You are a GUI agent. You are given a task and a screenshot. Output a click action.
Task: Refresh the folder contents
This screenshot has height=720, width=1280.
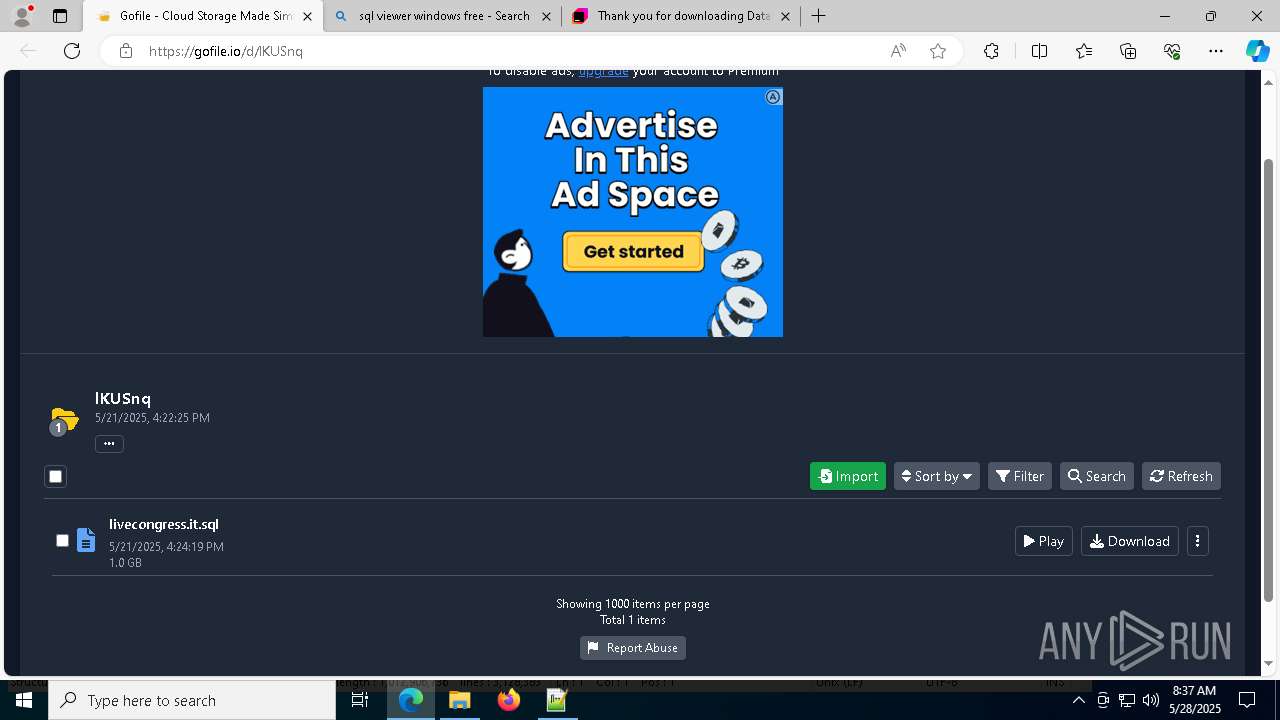pos(1181,476)
